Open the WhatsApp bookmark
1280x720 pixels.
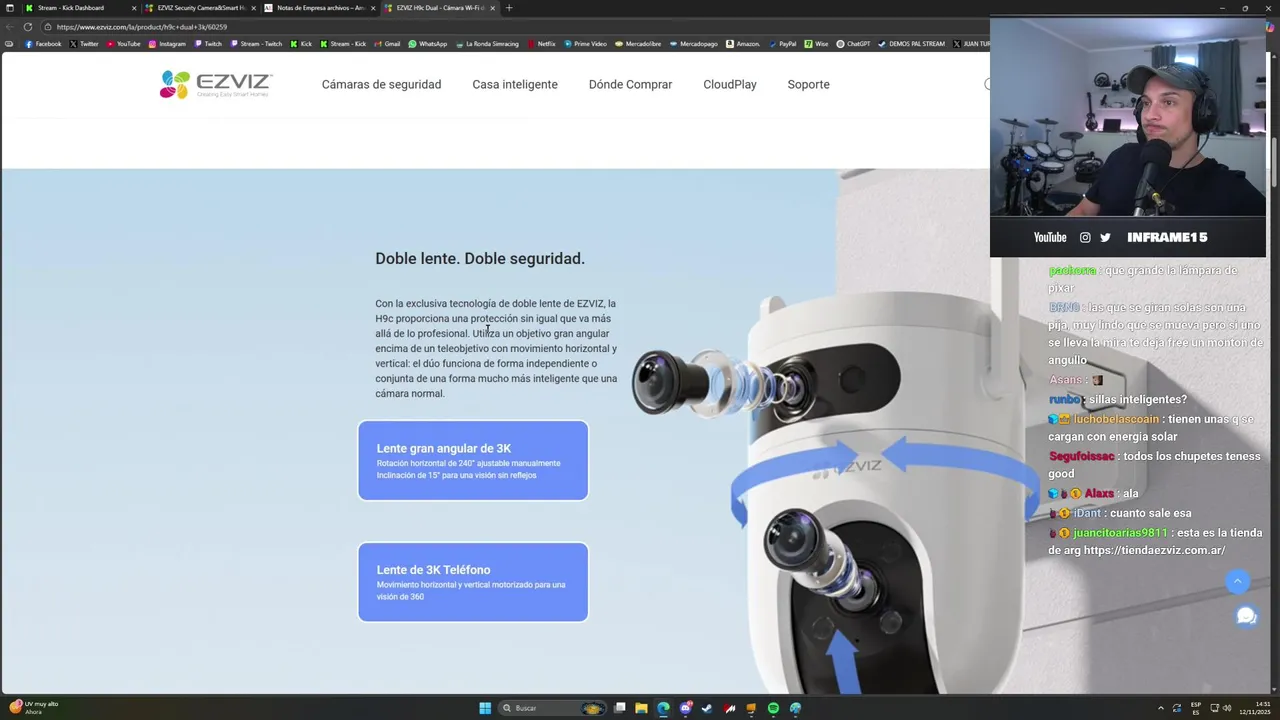pos(427,44)
